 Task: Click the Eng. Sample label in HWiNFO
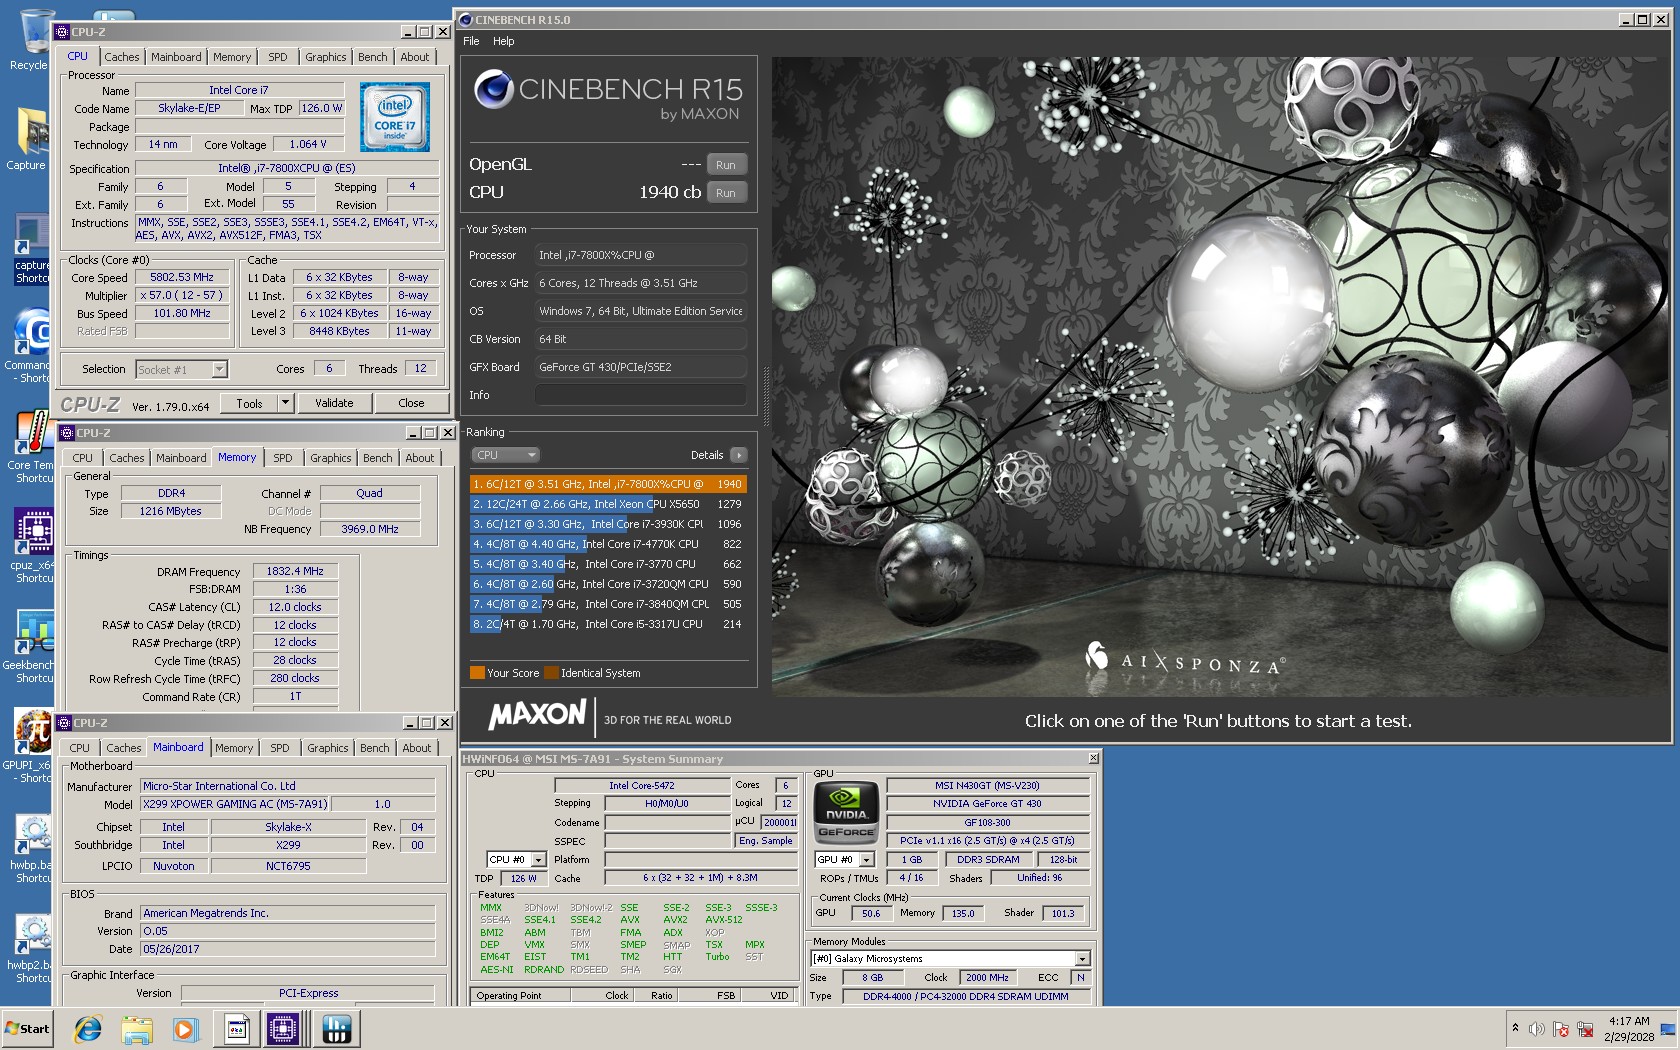tap(766, 841)
